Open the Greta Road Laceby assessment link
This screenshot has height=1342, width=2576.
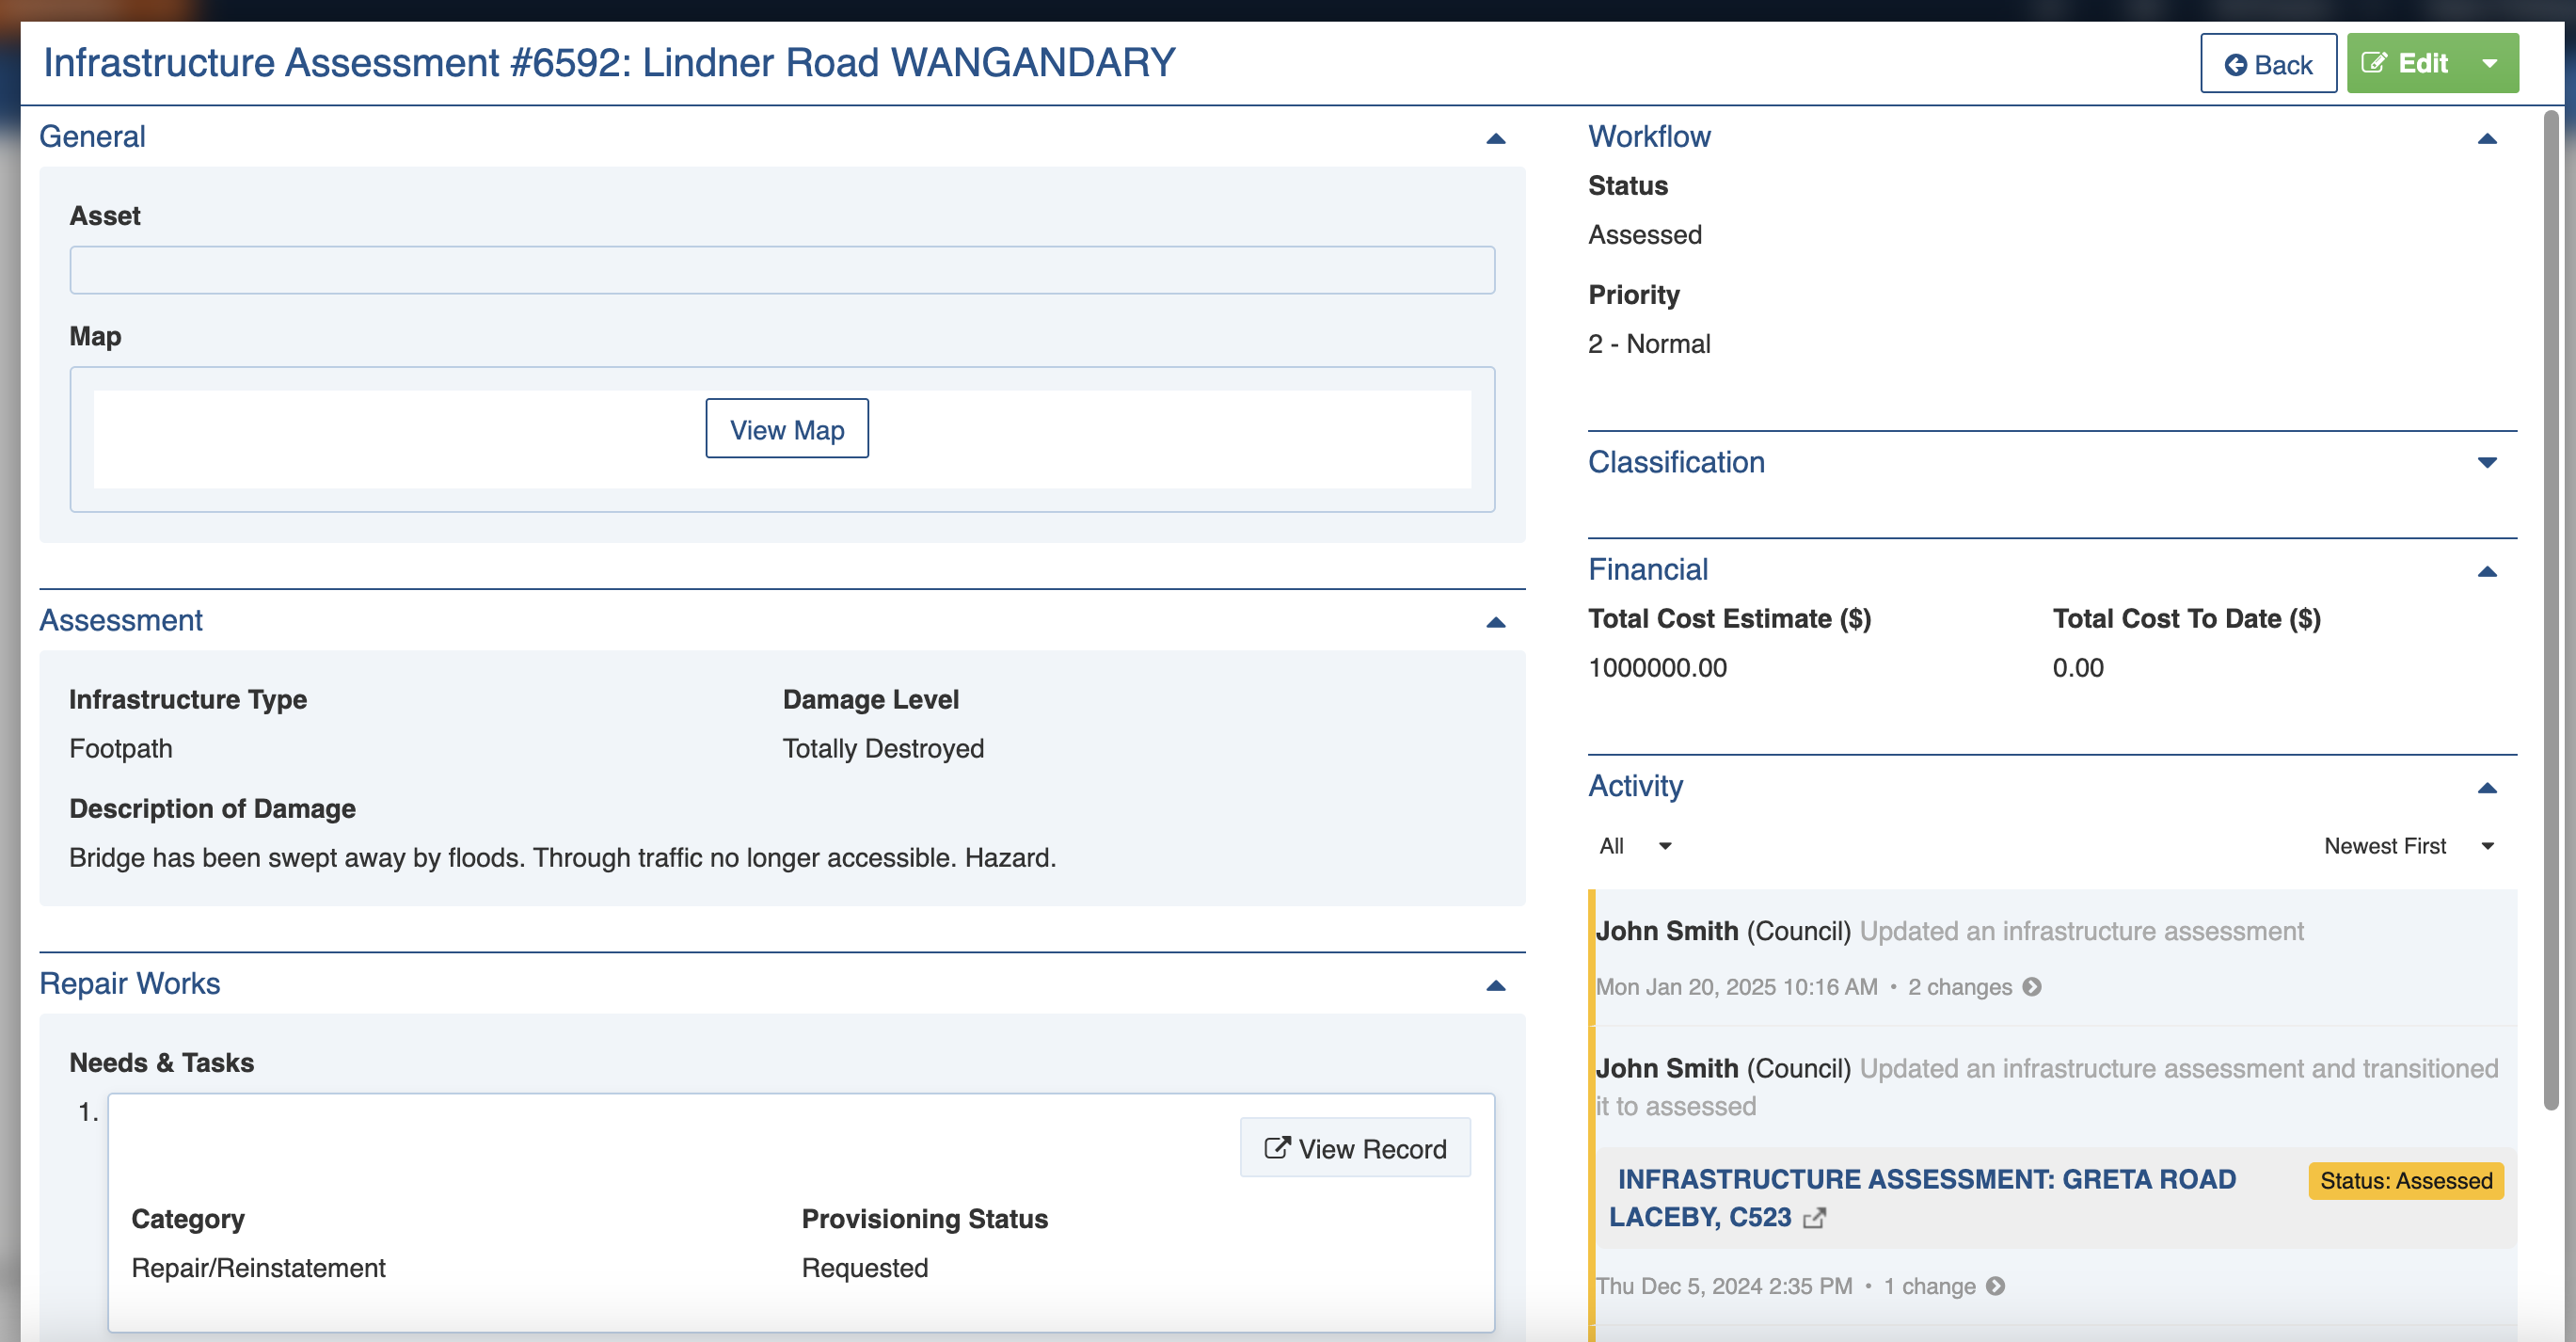1925,1180
